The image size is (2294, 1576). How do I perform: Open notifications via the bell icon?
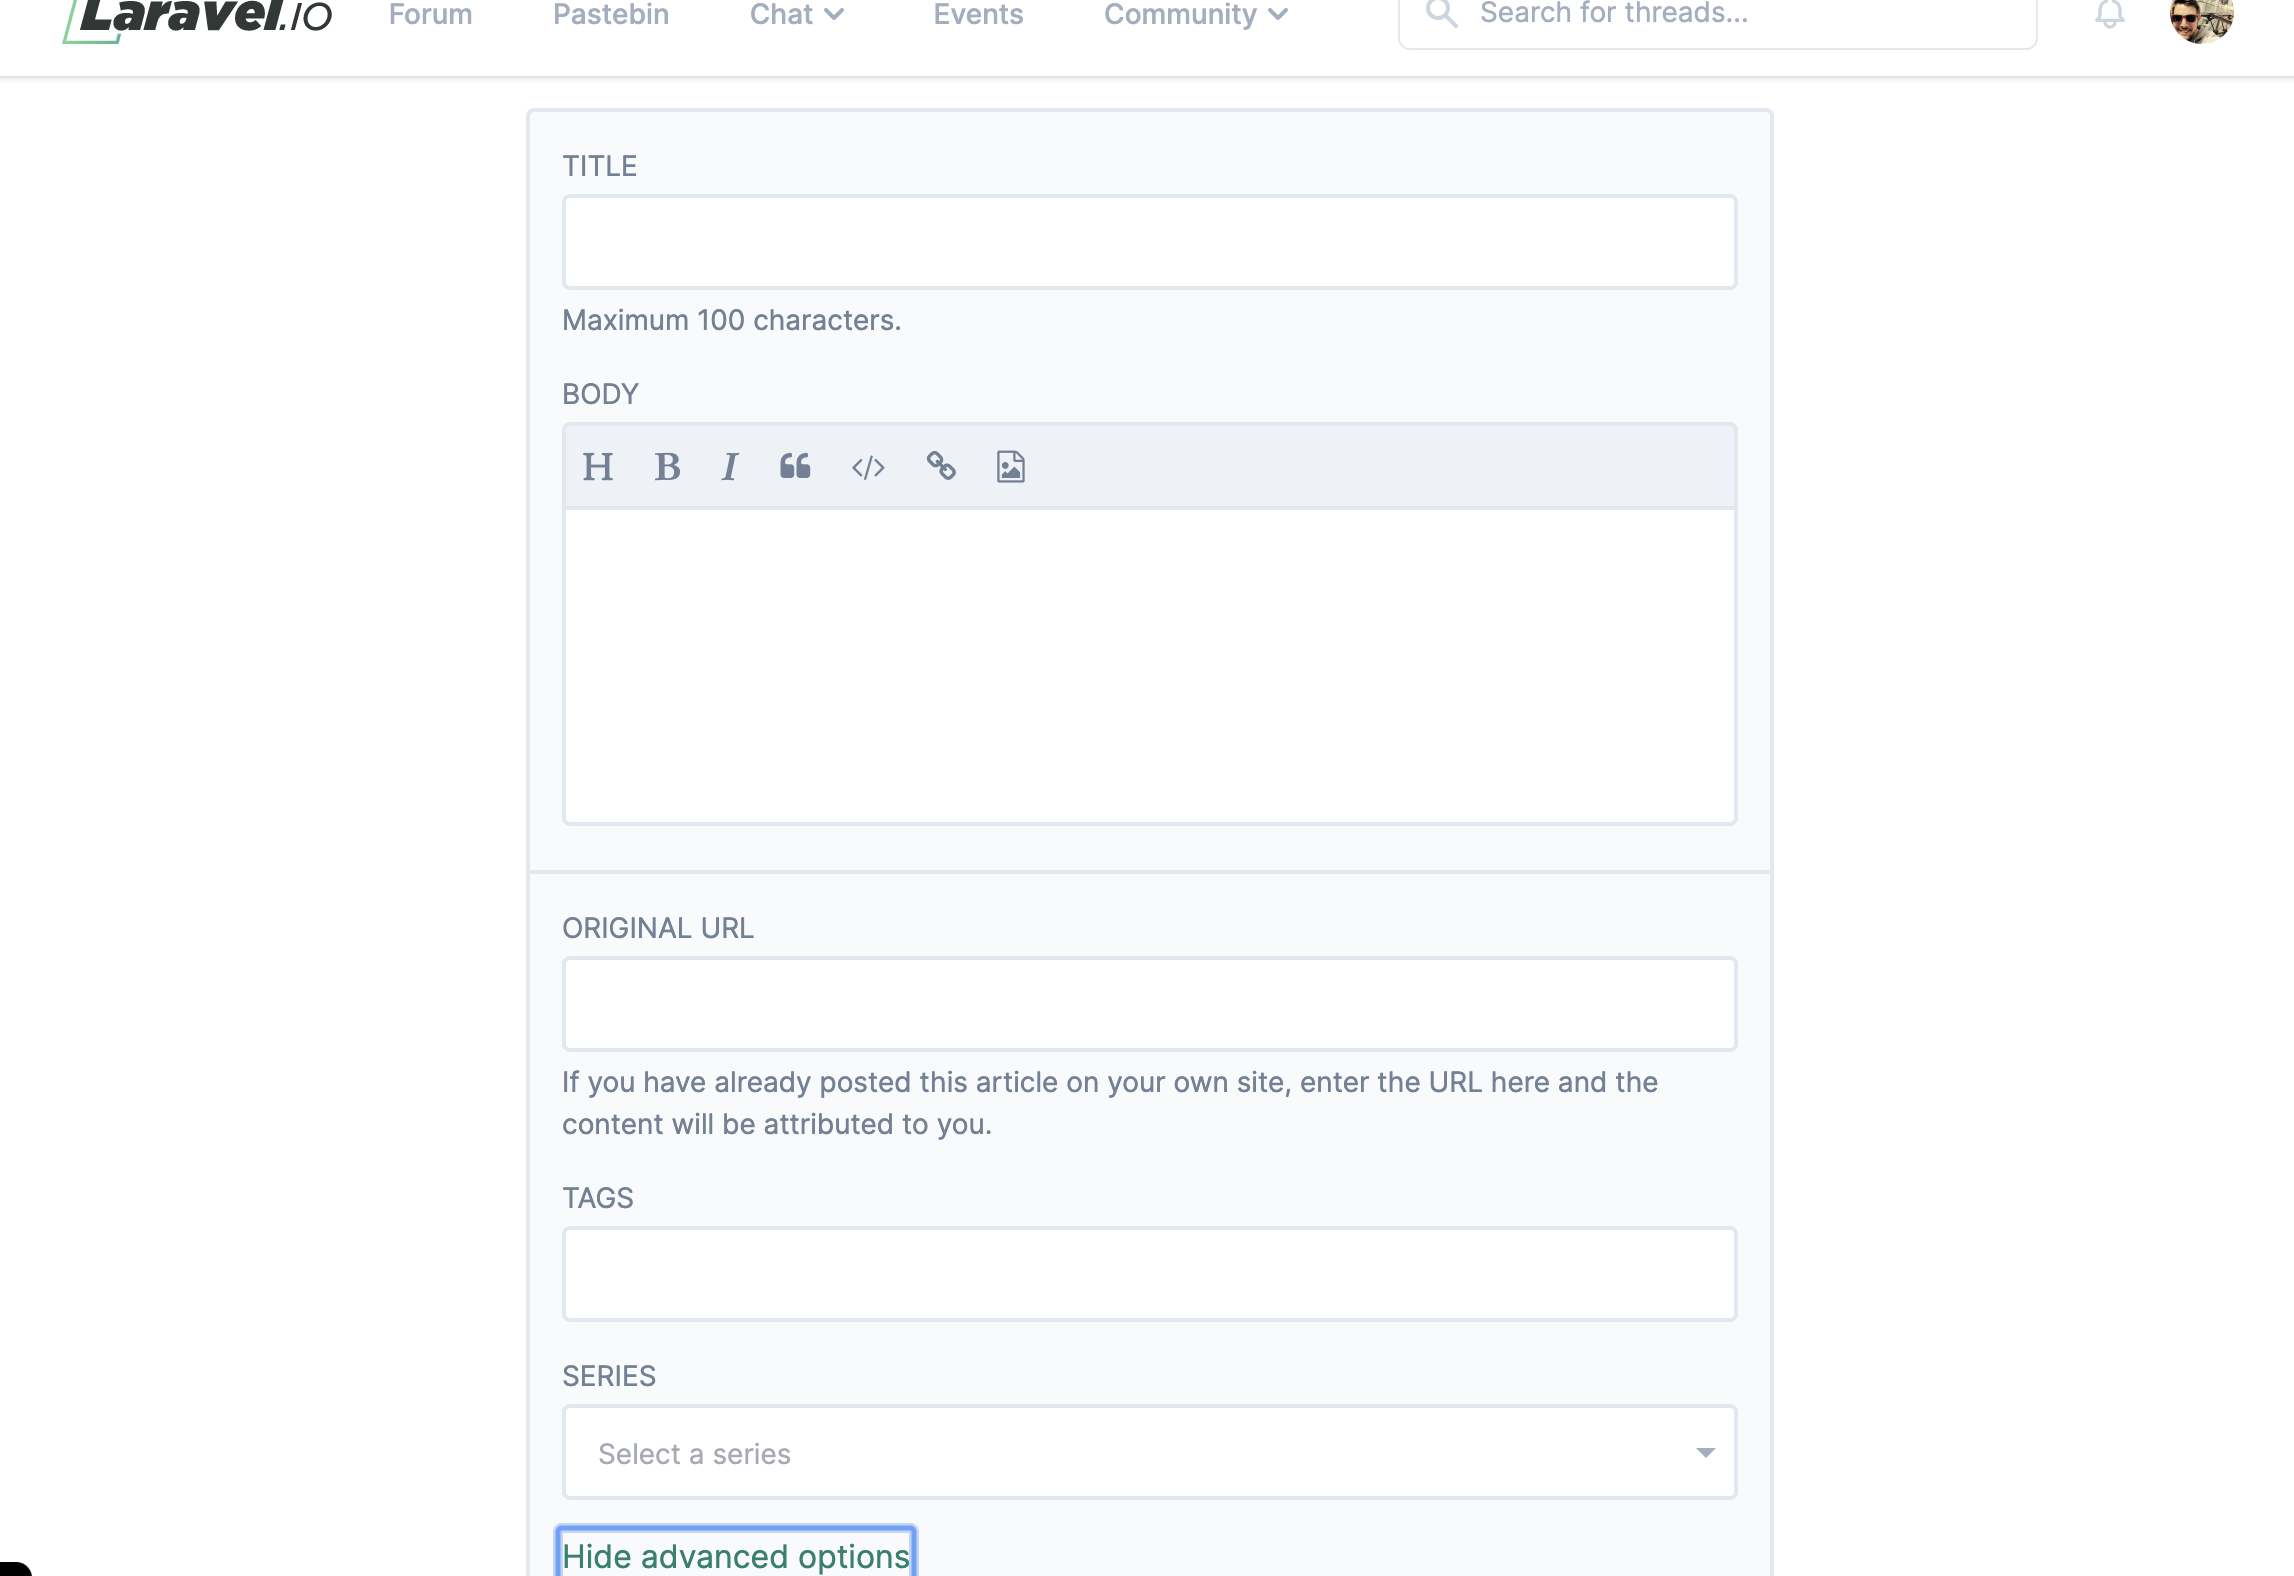coord(2109,15)
